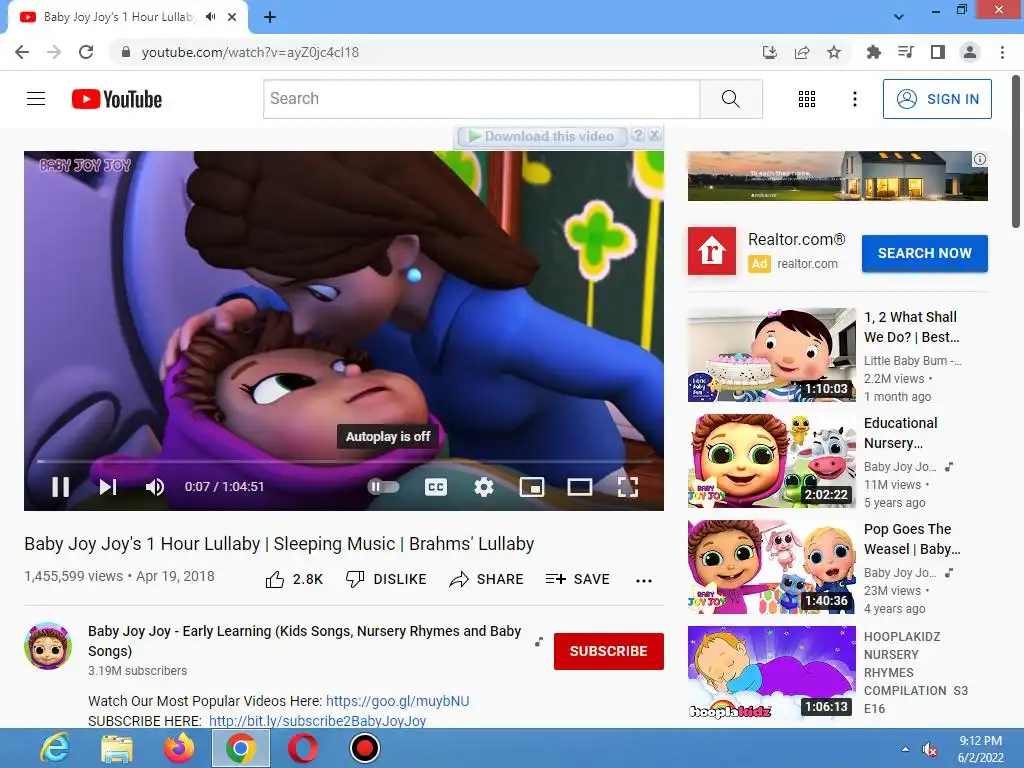Close the Baby Joy Joy tab

232,17
